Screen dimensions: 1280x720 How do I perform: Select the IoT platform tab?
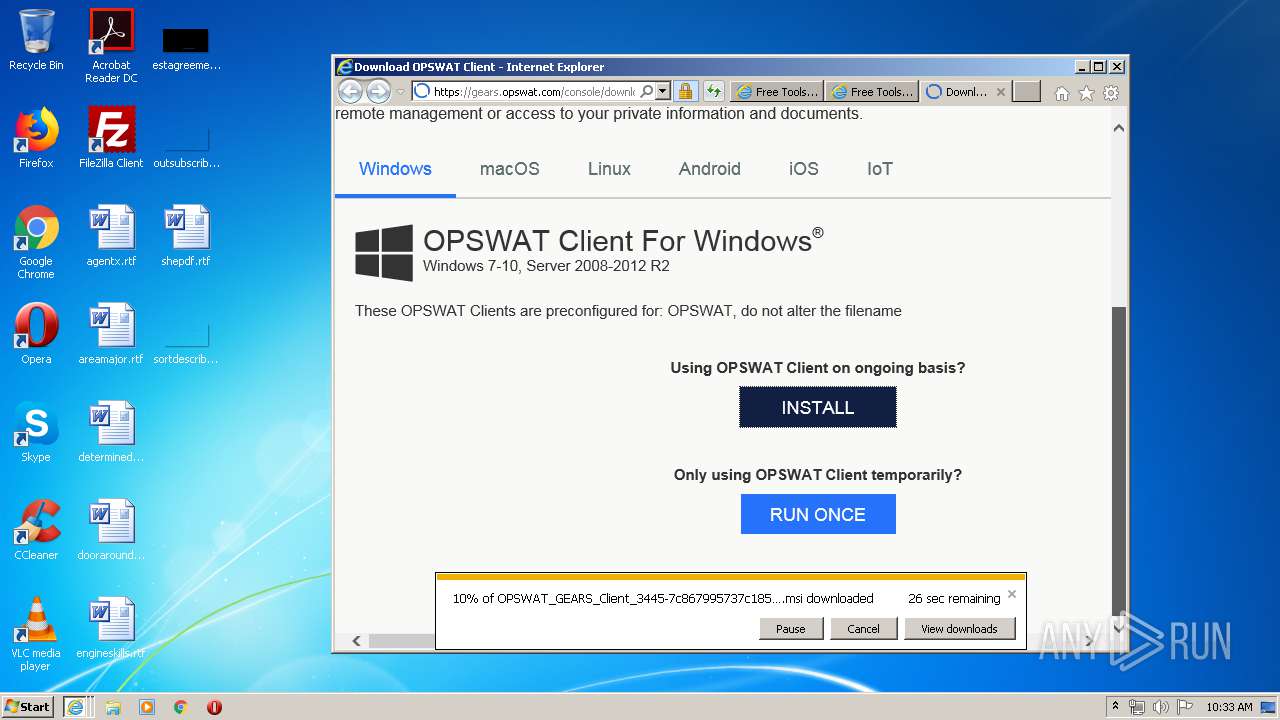pyautogui.click(x=879, y=169)
